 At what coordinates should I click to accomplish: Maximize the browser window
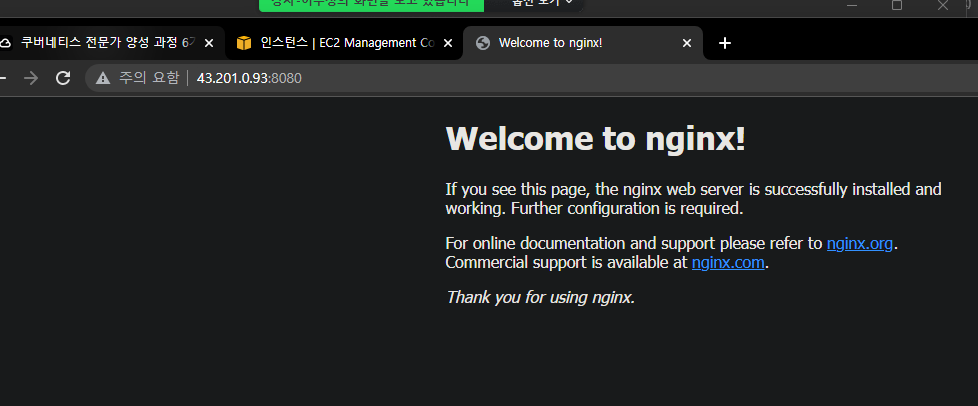pyautogui.click(x=897, y=5)
